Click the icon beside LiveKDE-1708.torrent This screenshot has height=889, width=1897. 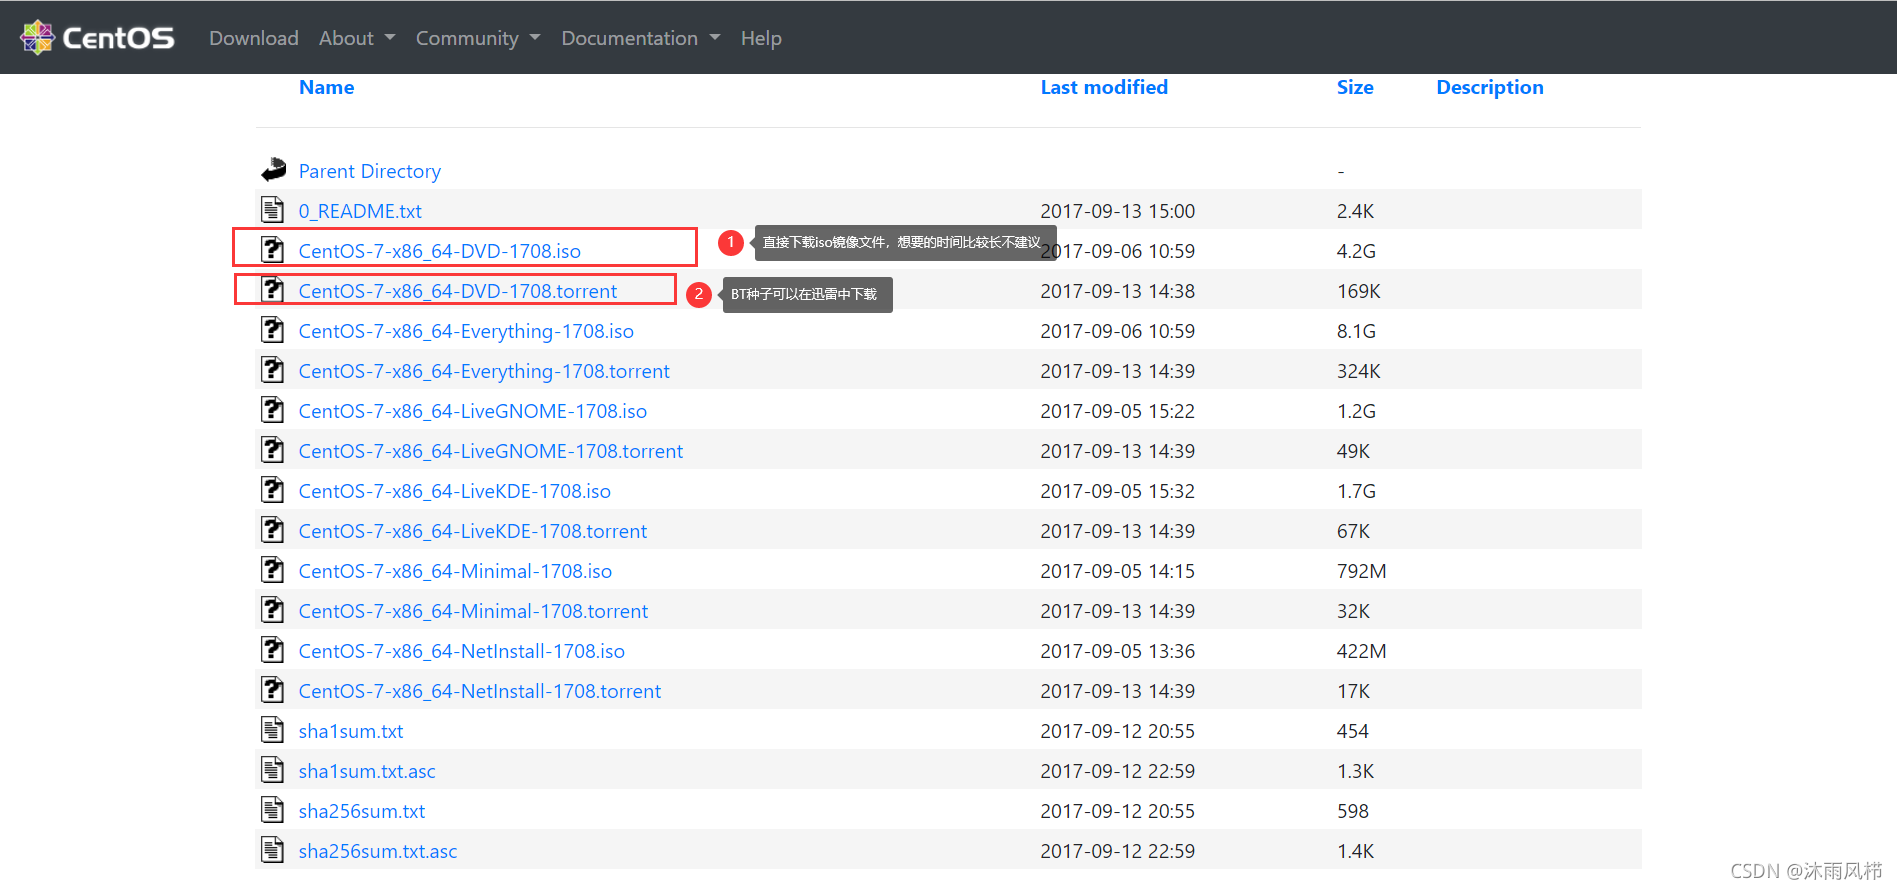pos(272,529)
